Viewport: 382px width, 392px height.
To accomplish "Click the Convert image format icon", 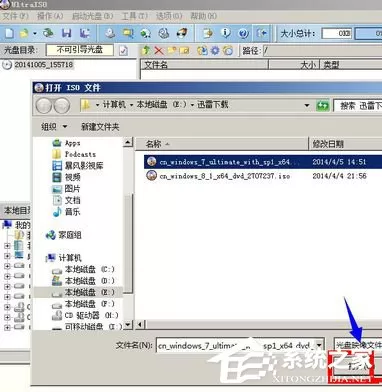I will pos(146,33).
